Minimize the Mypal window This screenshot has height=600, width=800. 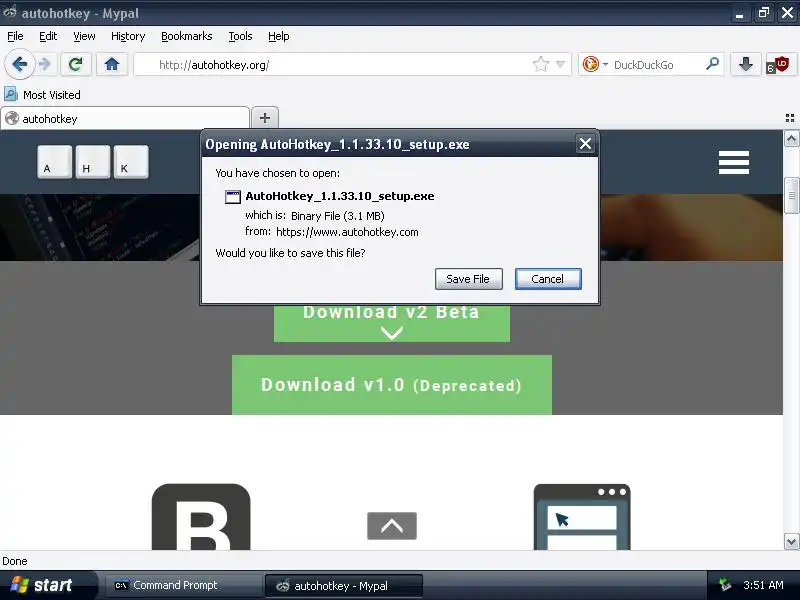coord(739,13)
